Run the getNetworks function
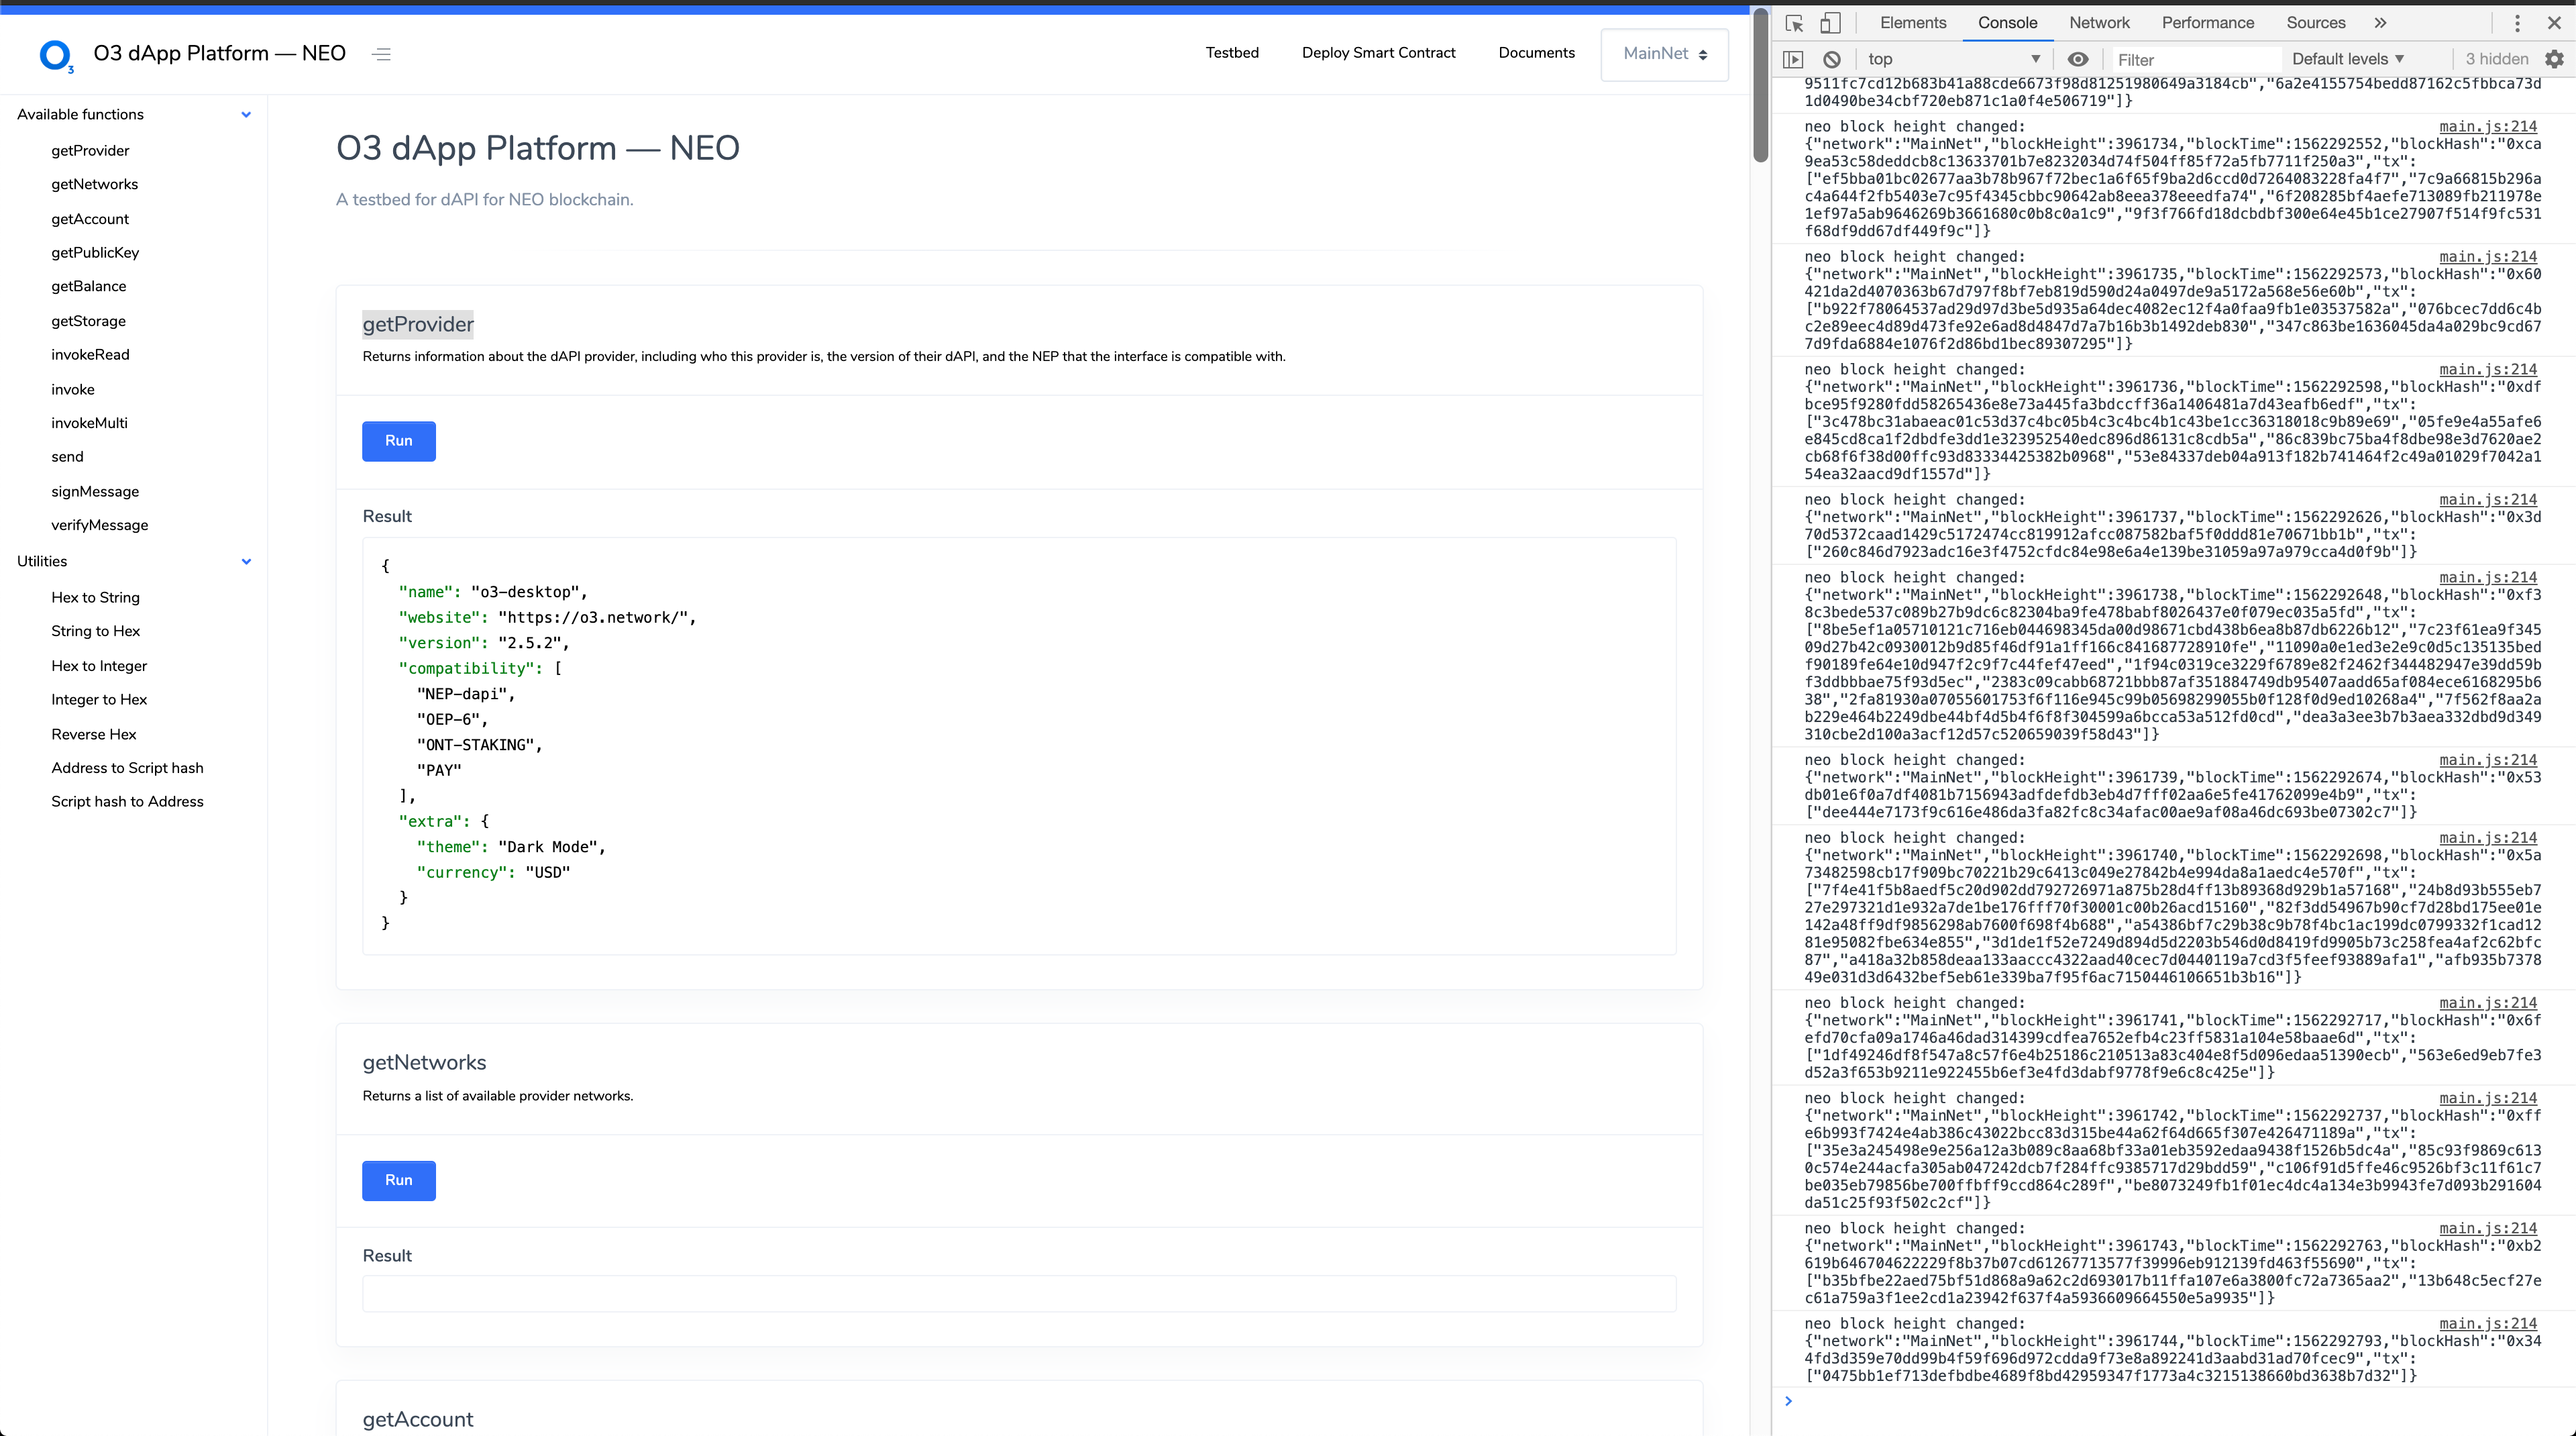 (x=398, y=1181)
